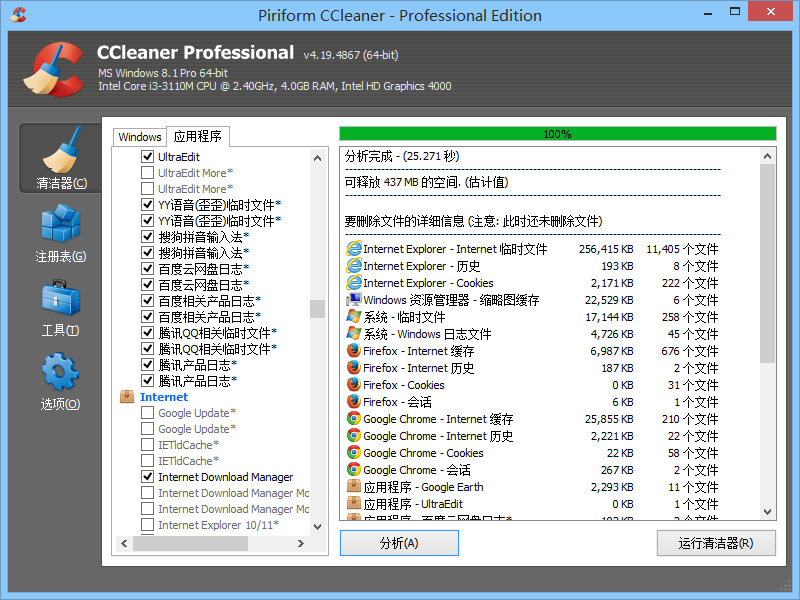
Task: Uncheck Internet Download Manager checkbox
Action: pos(148,477)
